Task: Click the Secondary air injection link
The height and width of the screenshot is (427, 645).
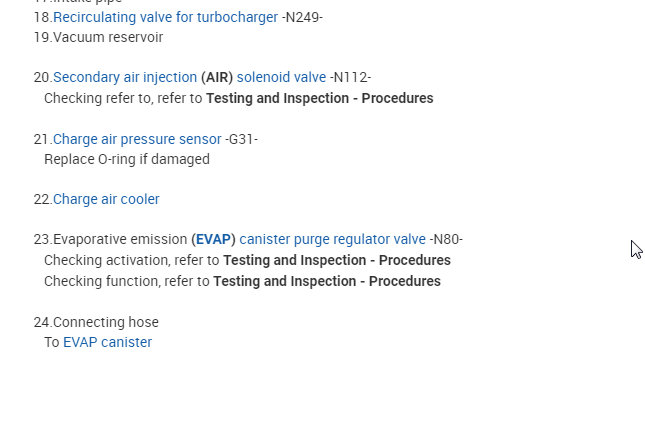Action: (125, 78)
